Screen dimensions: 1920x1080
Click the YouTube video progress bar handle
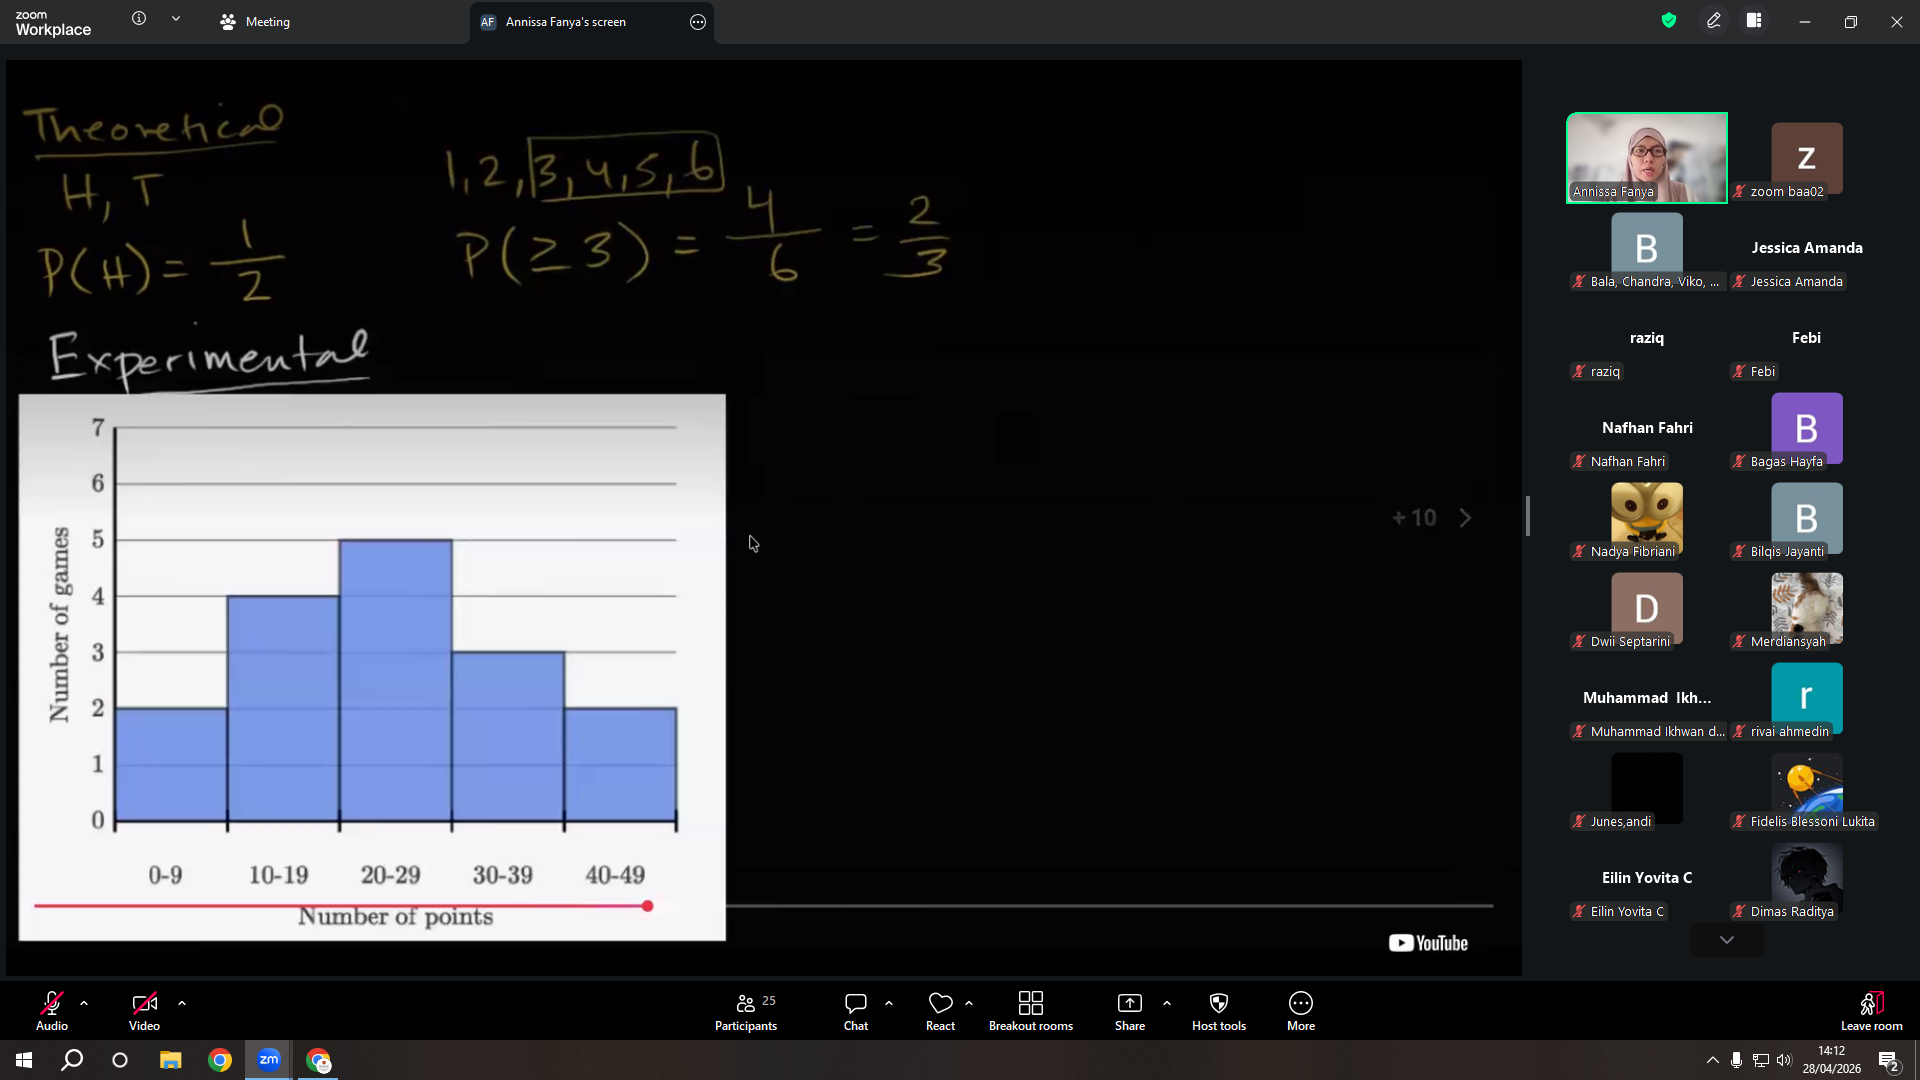[x=648, y=906]
